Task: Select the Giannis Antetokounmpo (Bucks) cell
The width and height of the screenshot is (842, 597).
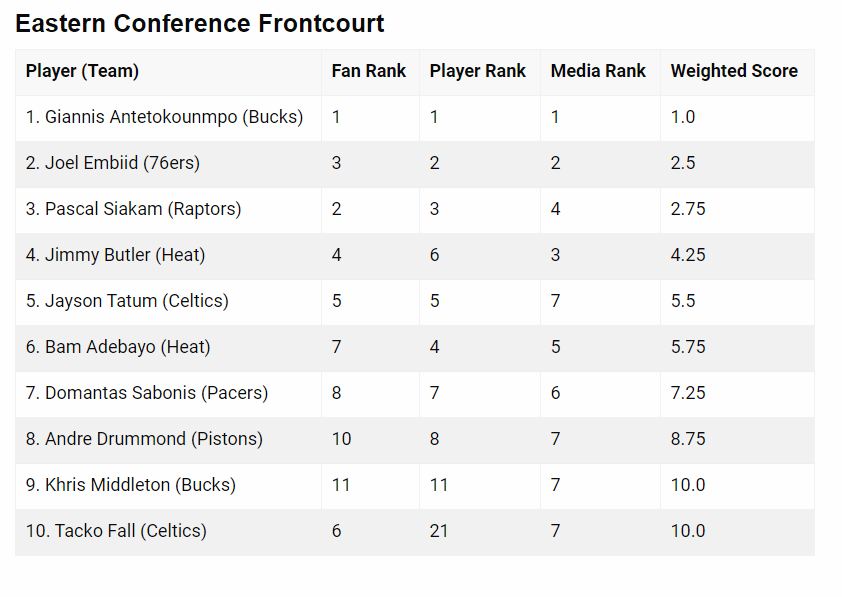Action: [164, 117]
